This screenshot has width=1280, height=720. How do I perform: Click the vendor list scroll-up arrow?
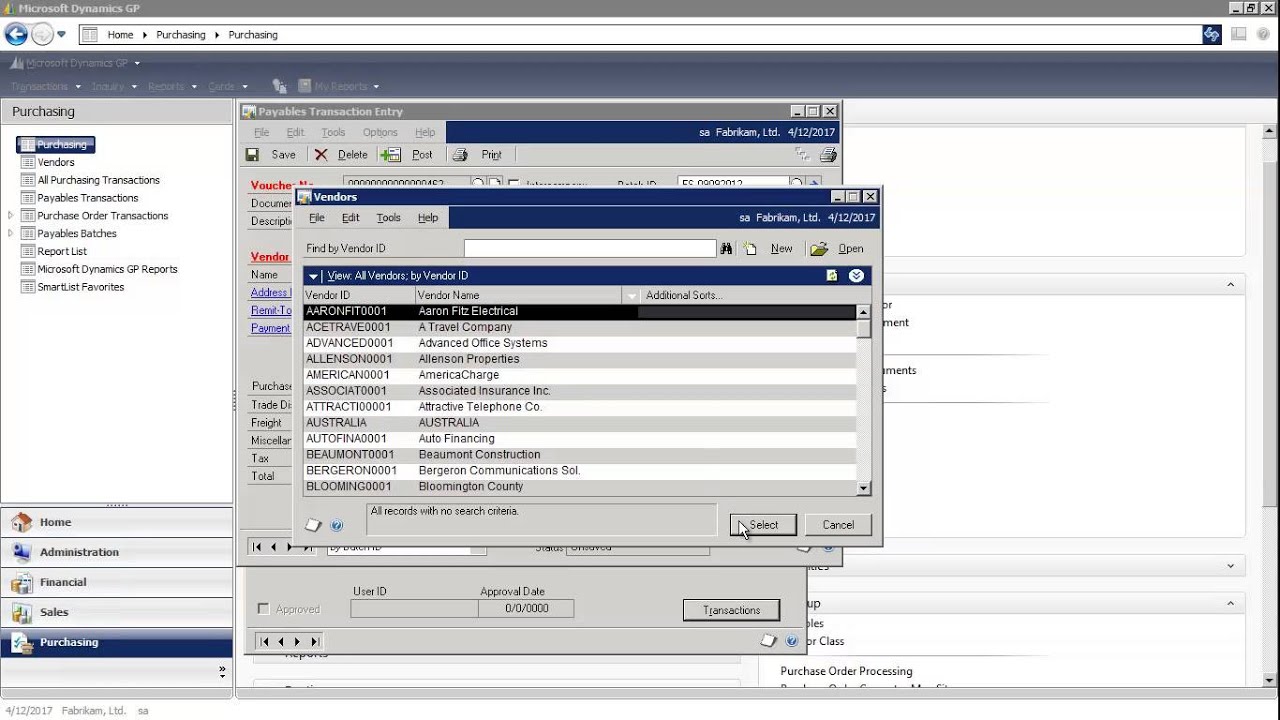pos(864,311)
